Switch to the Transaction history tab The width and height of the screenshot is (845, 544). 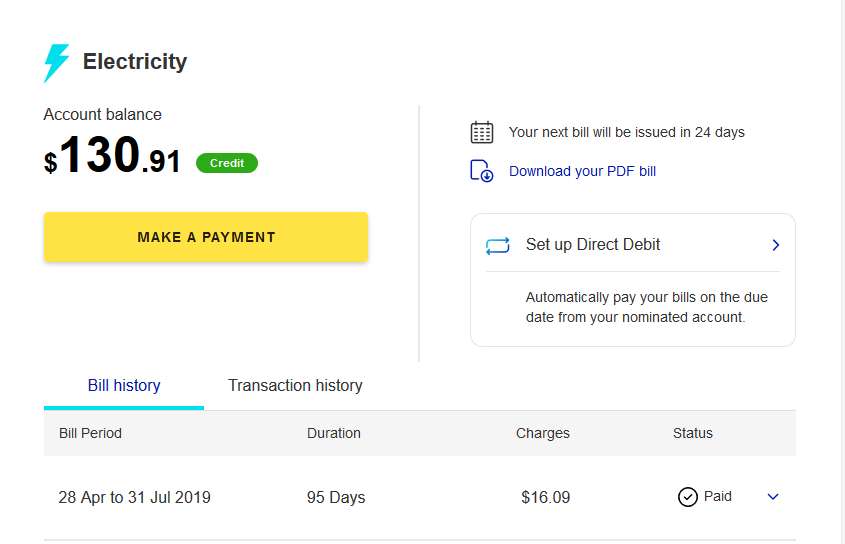[x=295, y=385]
